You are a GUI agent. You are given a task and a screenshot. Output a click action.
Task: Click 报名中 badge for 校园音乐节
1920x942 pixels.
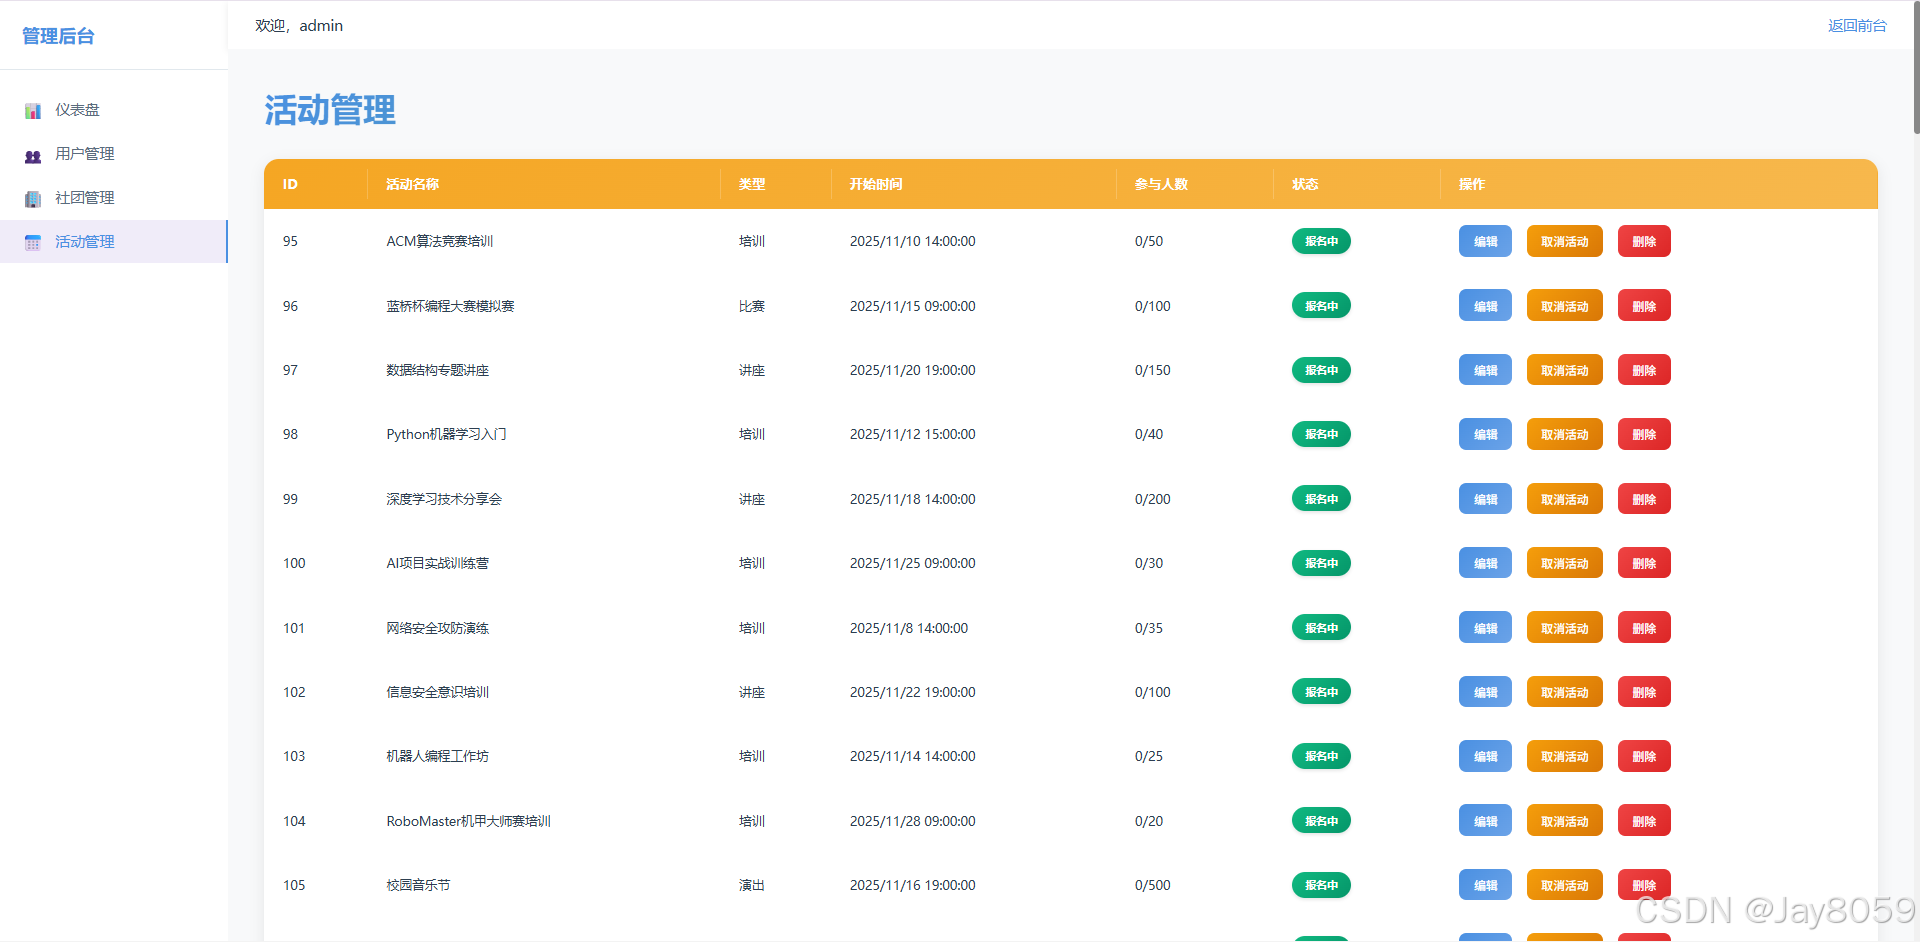[x=1321, y=885]
